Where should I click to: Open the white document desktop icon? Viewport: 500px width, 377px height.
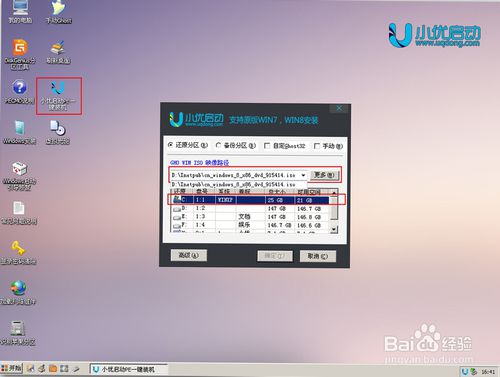pos(19,213)
